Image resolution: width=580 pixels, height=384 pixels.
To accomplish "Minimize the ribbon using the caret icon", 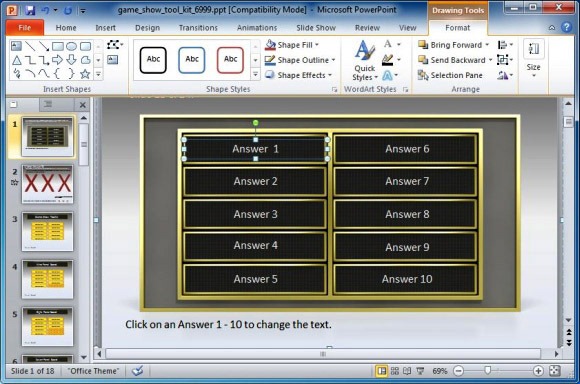I will pos(552,27).
